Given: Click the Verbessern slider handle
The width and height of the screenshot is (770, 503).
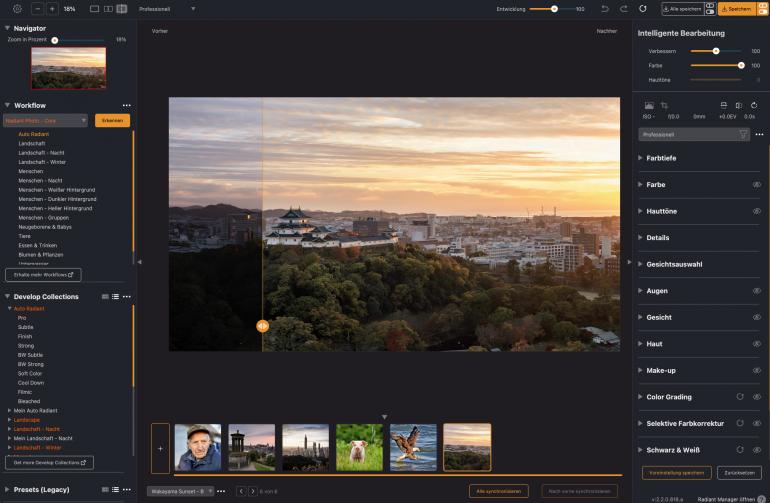Looking at the screenshot, I should point(716,50).
